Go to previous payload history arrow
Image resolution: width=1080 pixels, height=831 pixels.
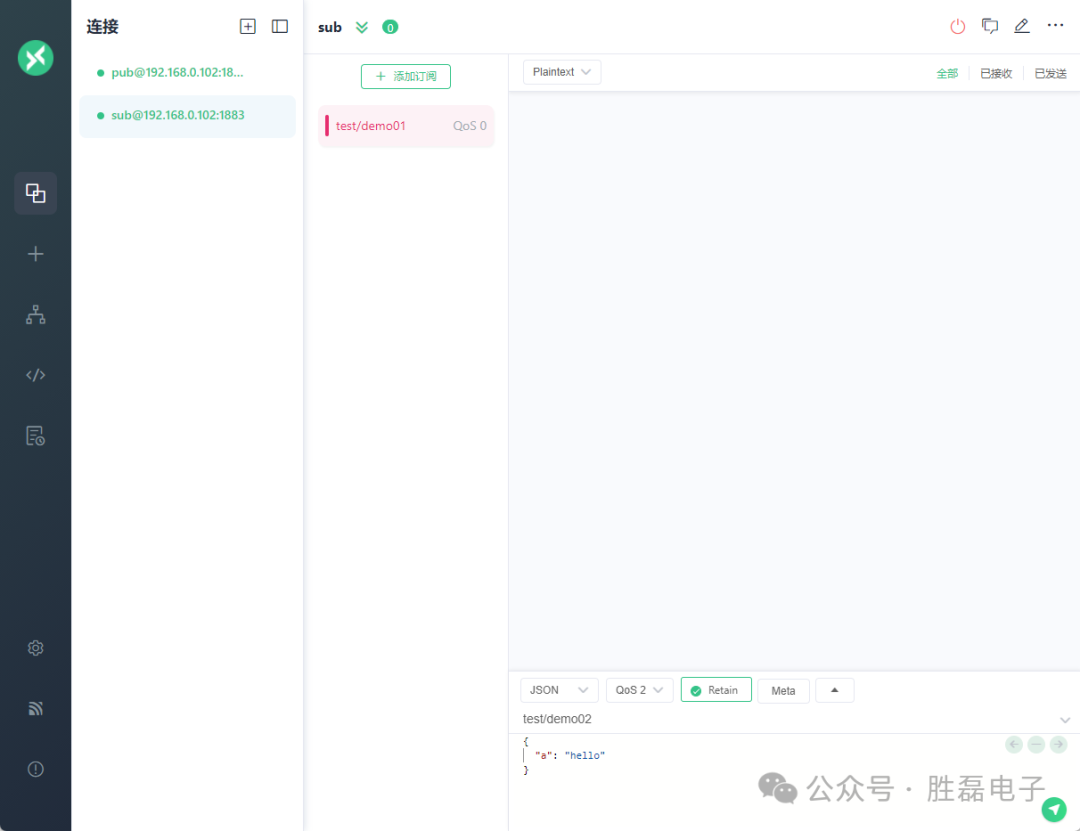pyautogui.click(x=1014, y=744)
